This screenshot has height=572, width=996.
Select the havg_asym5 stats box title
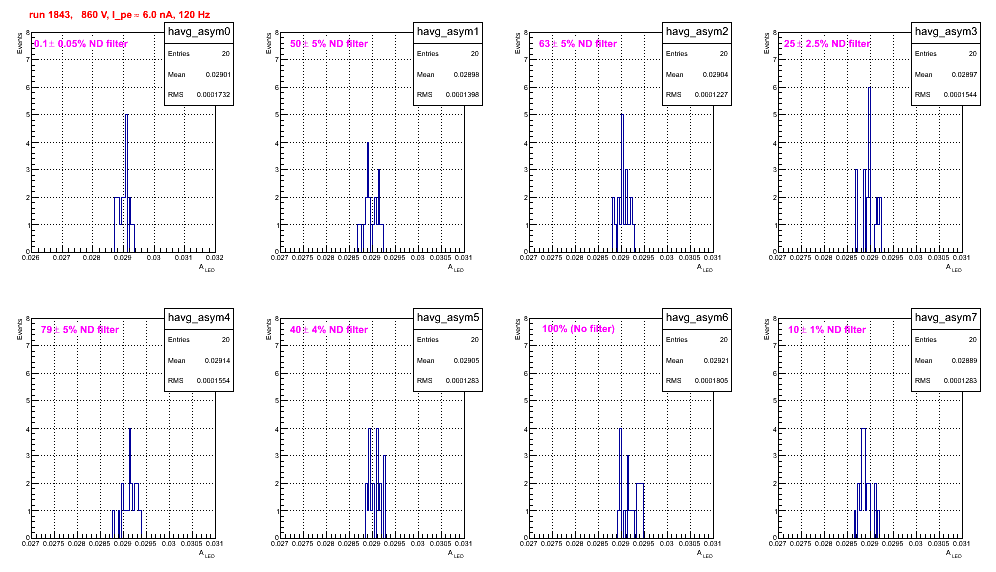click(448, 318)
